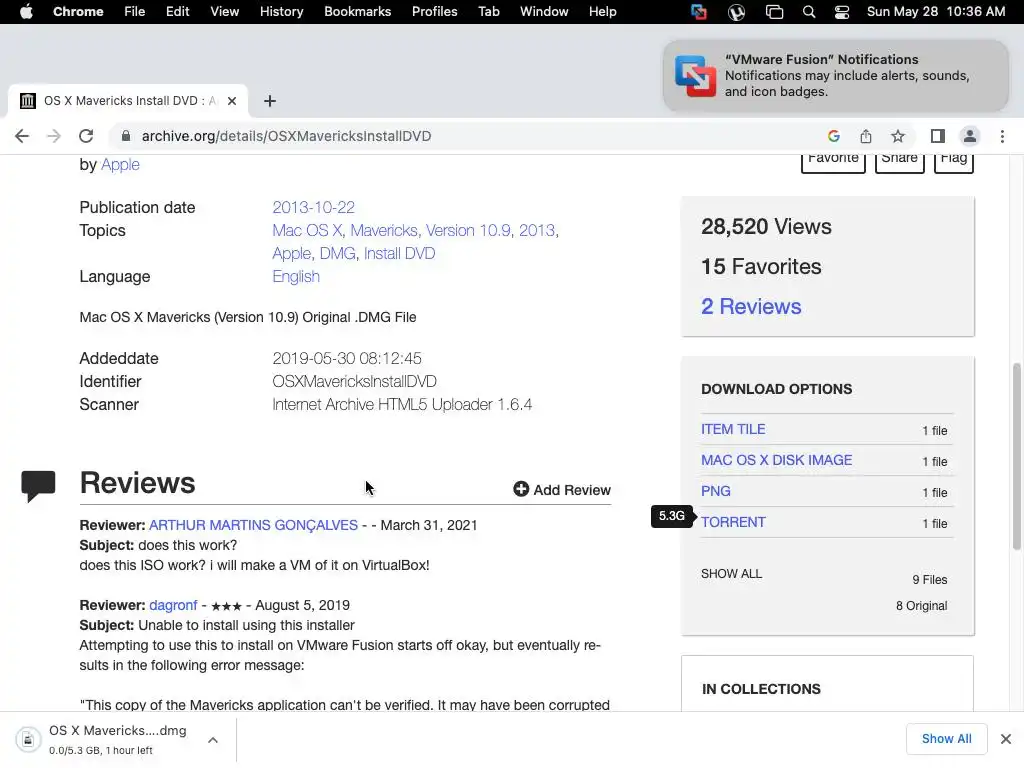Image resolution: width=1024 pixels, height=768 pixels.
Task: Open the DMG topic link
Action: tap(337, 253)
